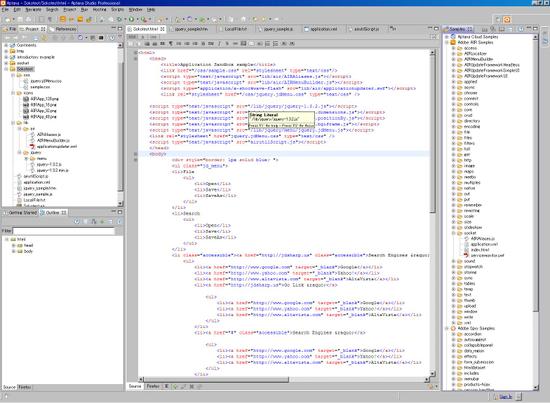
Task: Click the Adobe AIR Samples orange icon
Action: click(453, 42)
